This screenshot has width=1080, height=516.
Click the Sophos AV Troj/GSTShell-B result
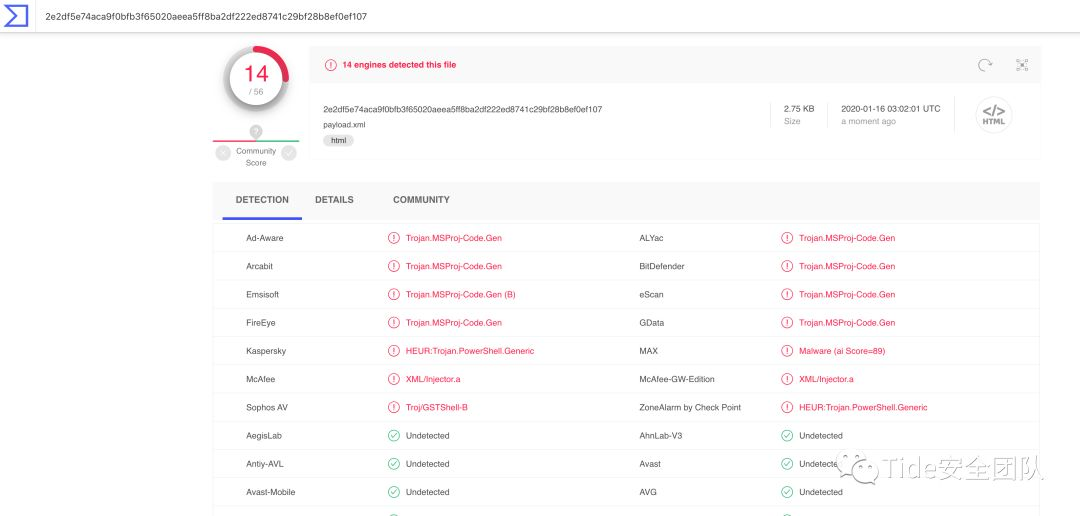pos(436,408)
